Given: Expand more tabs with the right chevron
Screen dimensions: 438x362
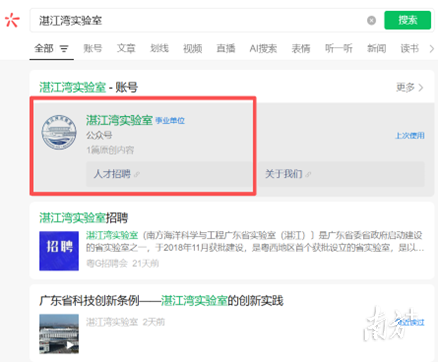Looking at the screenshot, I should coord(432,49).
